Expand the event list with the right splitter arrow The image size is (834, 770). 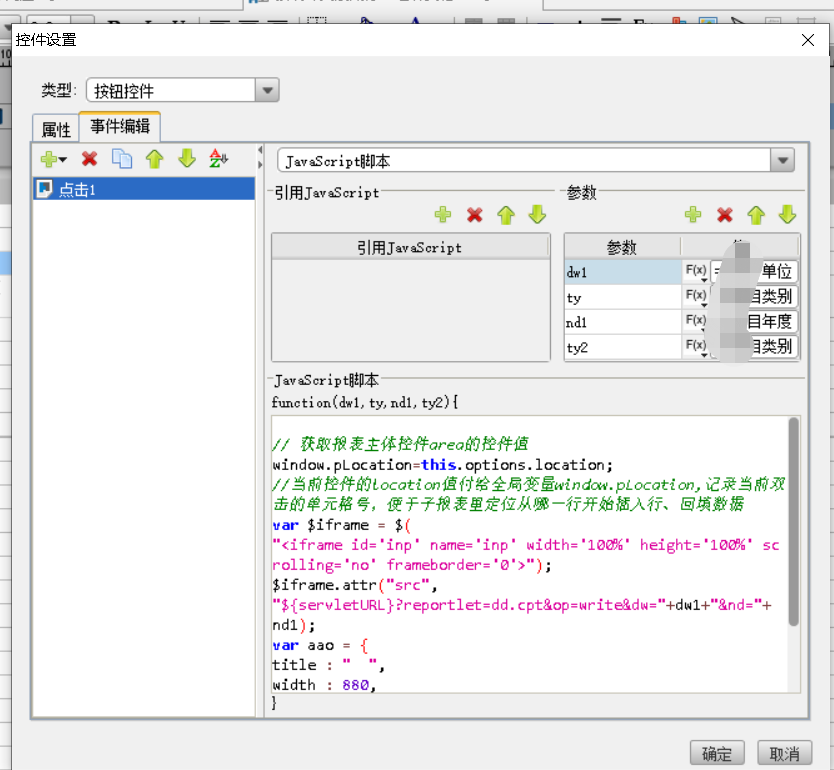click(x=260, y=165)
